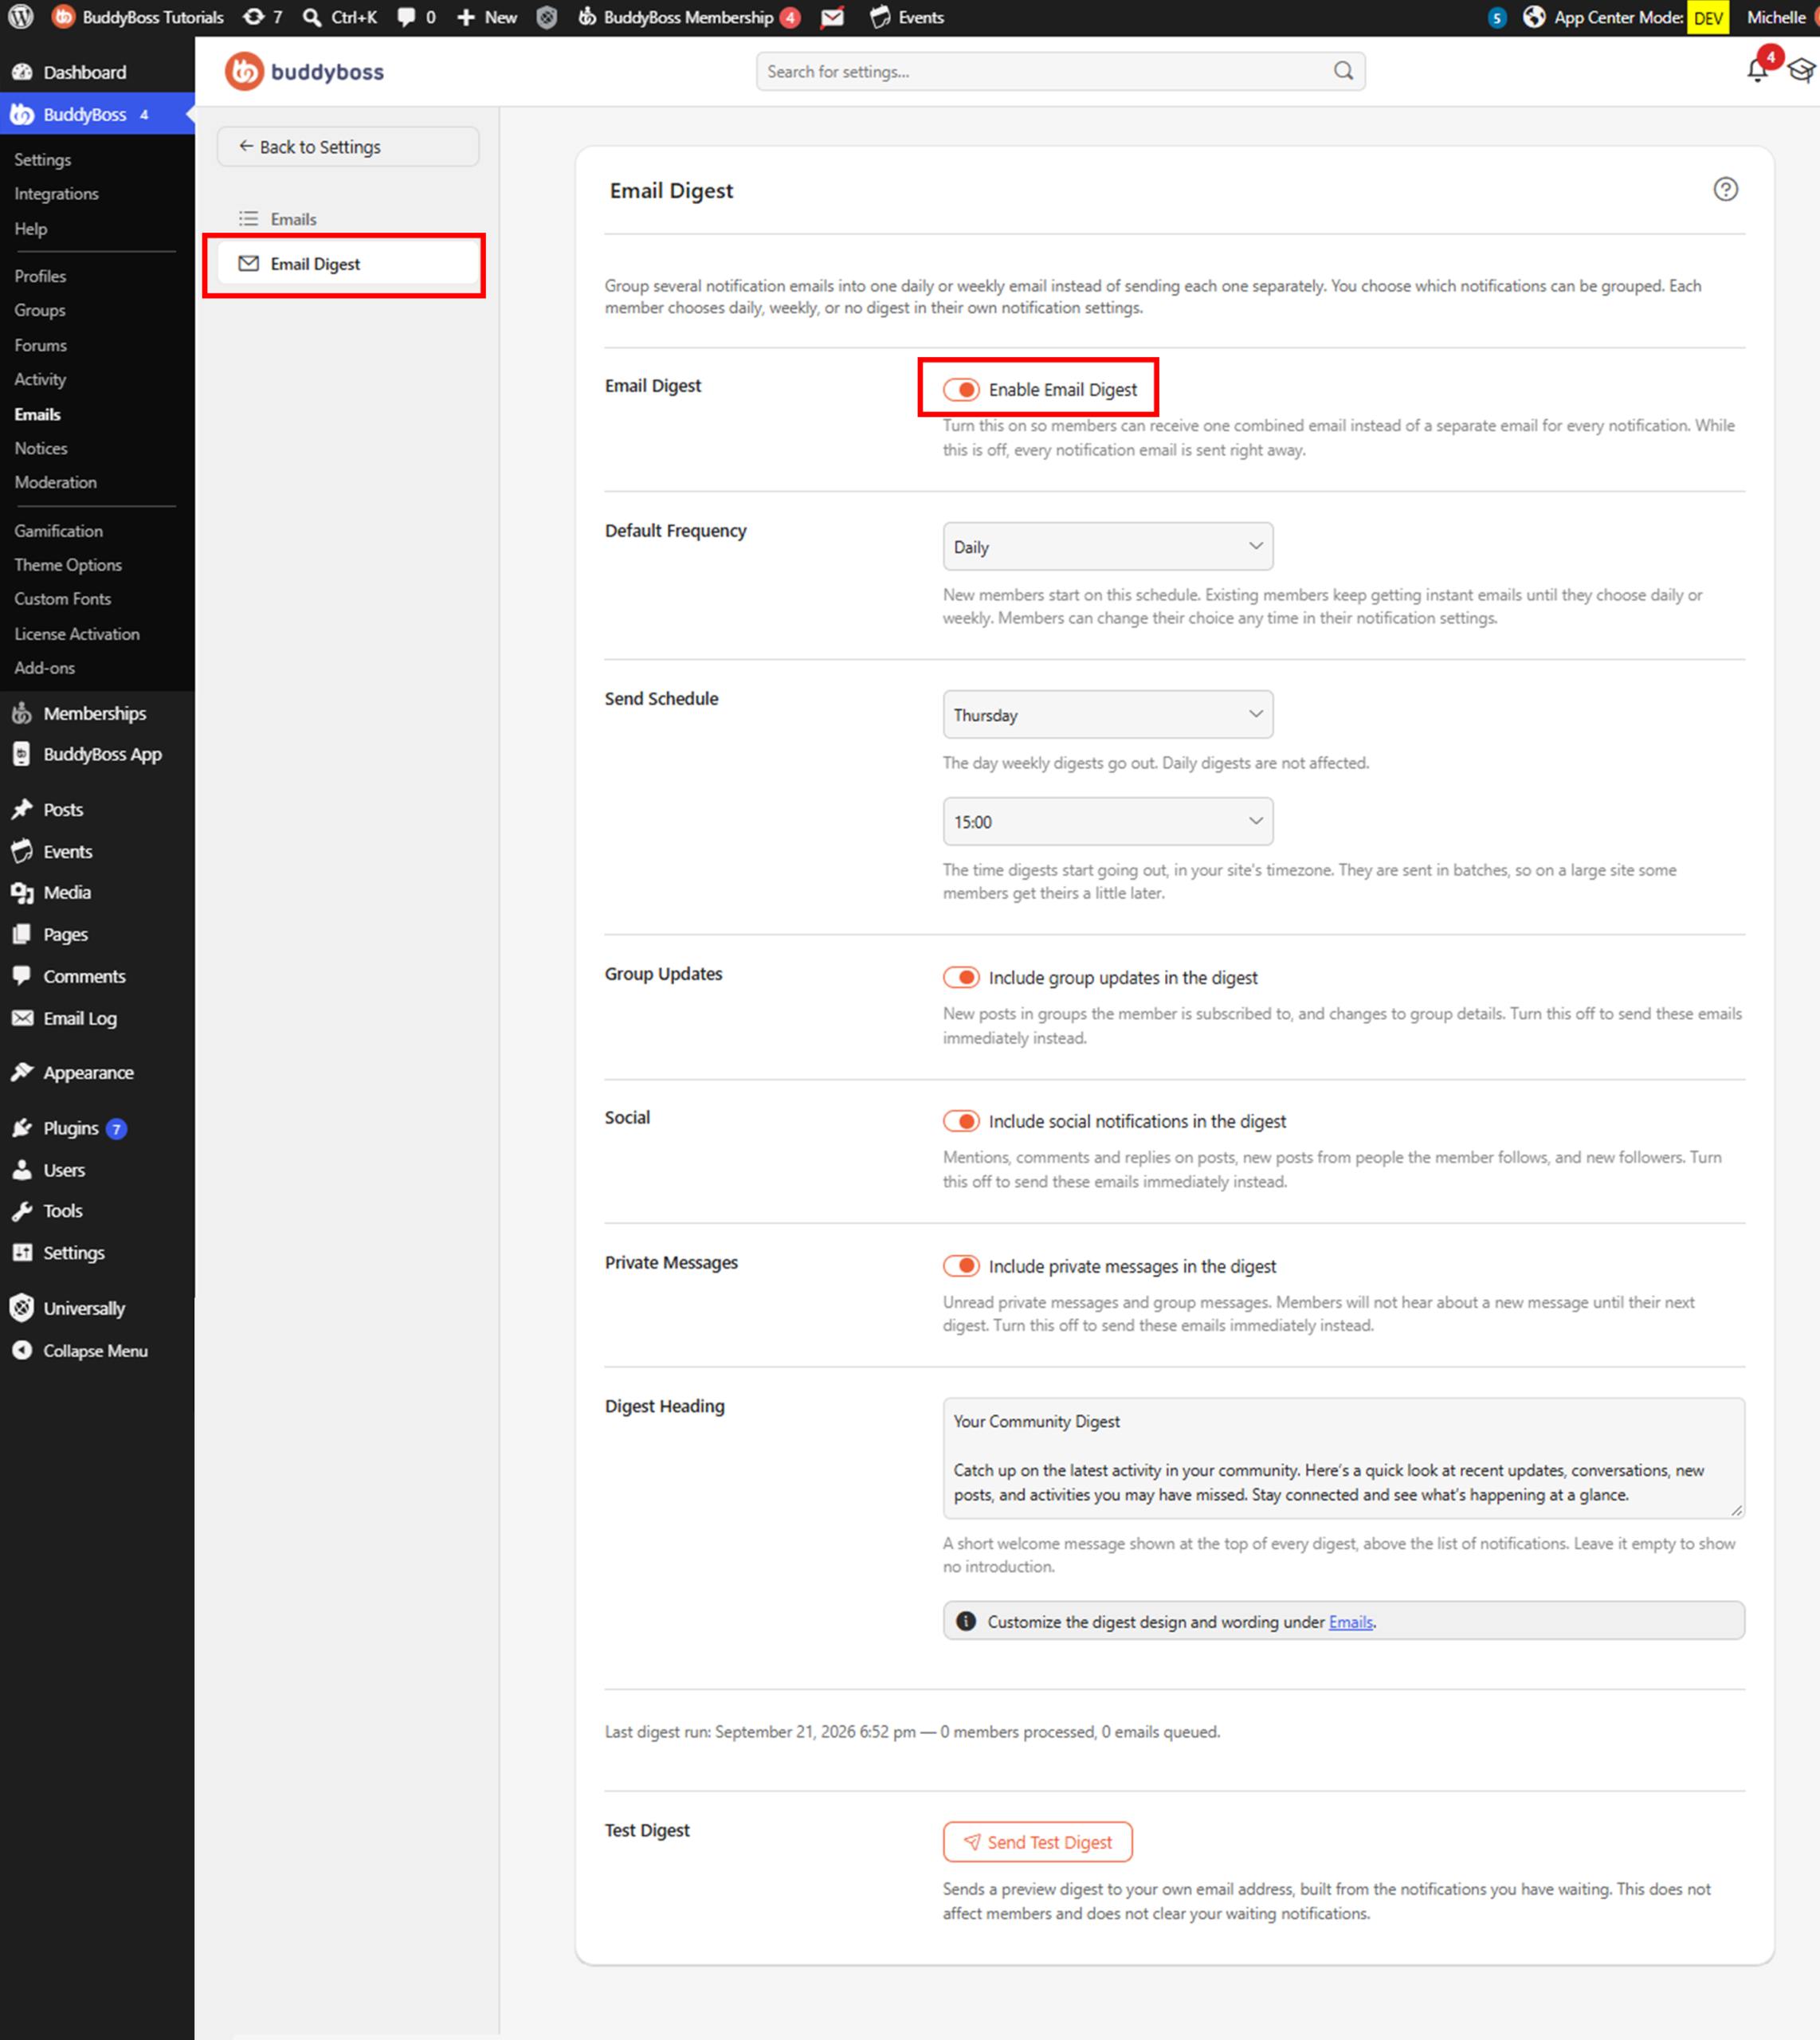1820x2040 pixels.
Task: Open the Ctrl+K search icon
Action: tap(340, 17)
